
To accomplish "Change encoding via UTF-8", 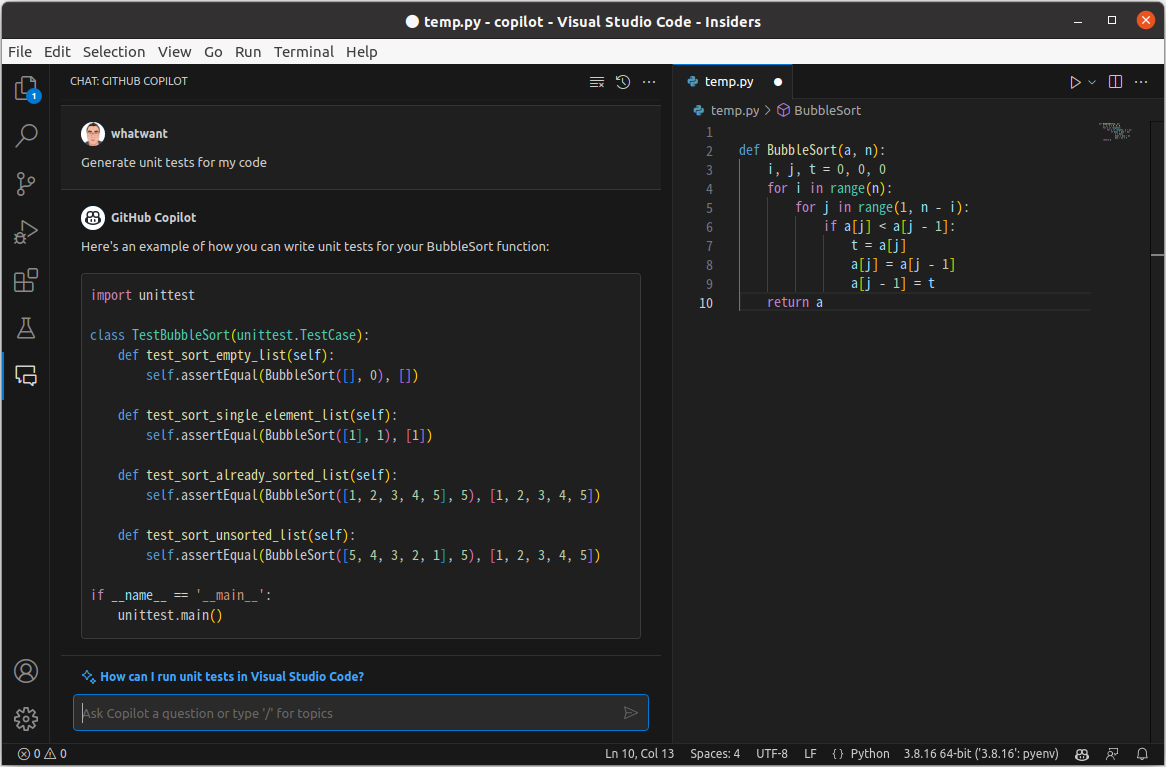I will [772, 754].
